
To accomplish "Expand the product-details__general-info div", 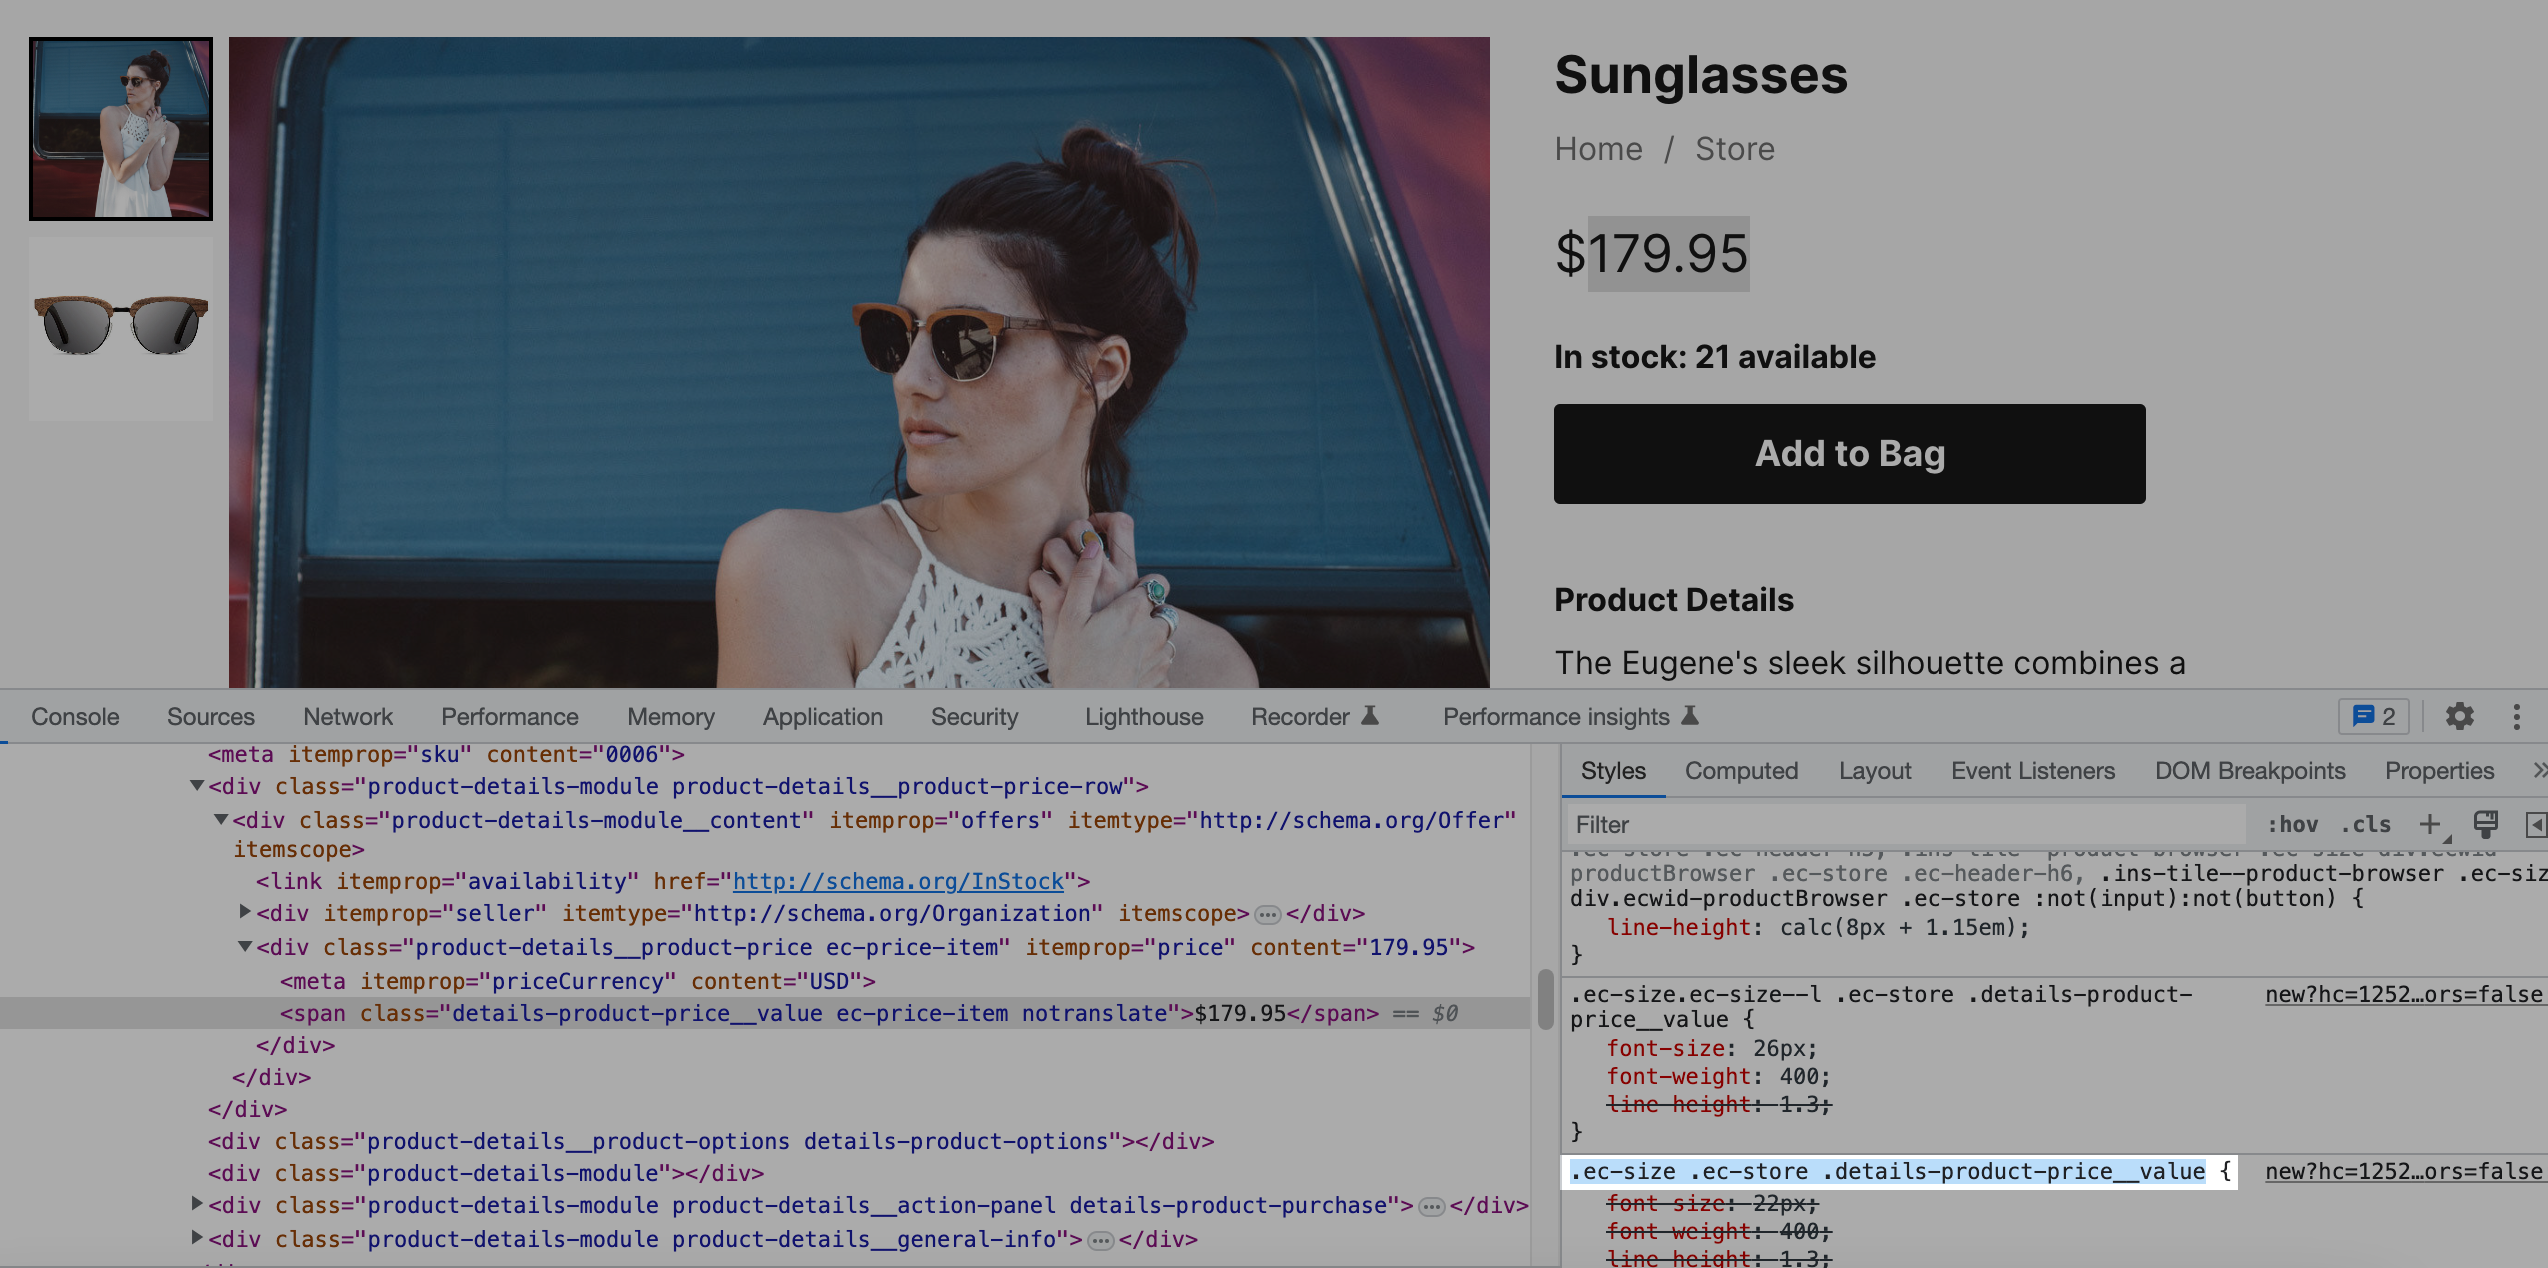I will (x=197, y=1238).
